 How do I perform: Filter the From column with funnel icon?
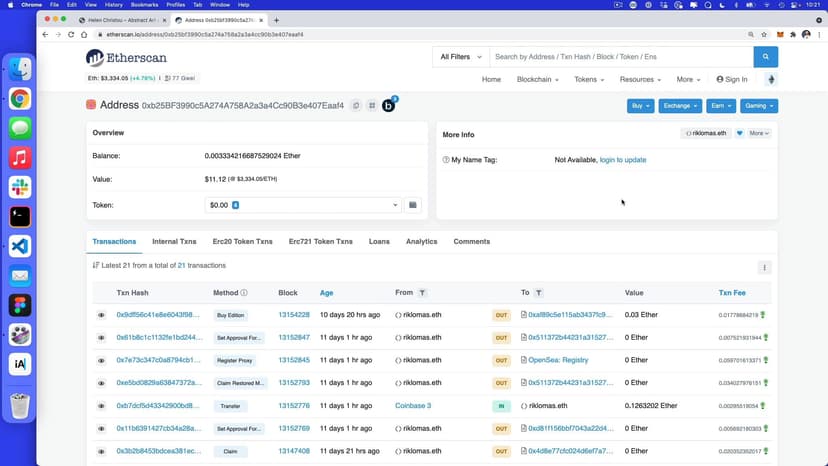(x=423, y=293)
